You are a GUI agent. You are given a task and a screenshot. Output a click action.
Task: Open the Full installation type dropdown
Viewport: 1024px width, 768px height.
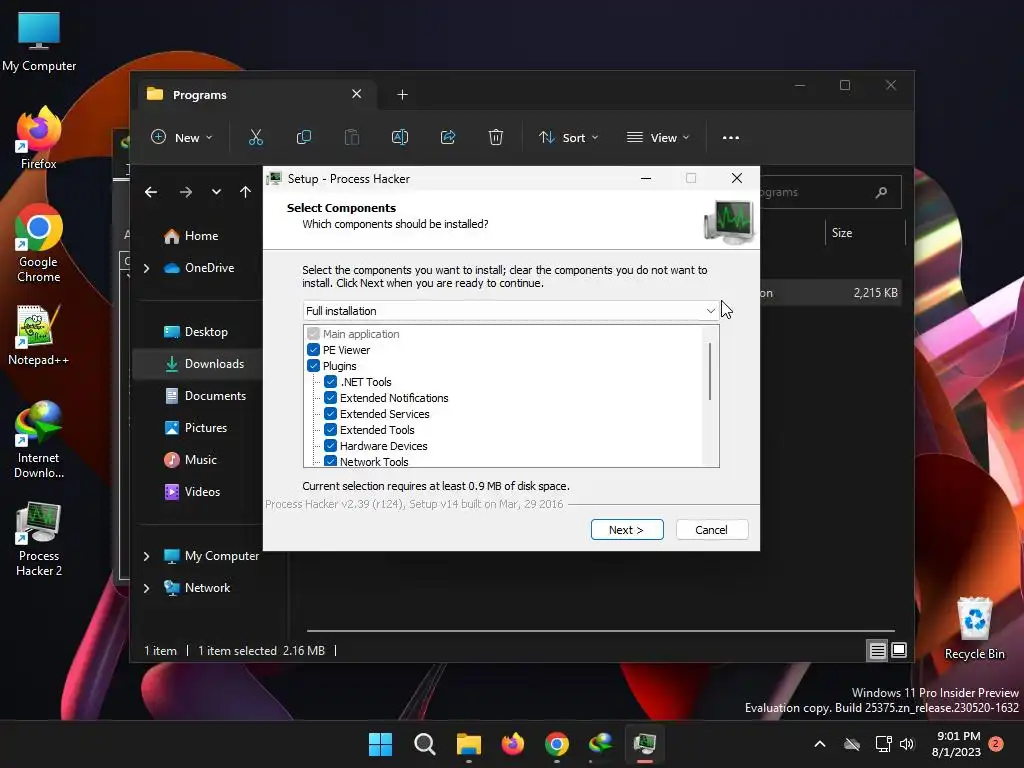click(x=511, y=311)
